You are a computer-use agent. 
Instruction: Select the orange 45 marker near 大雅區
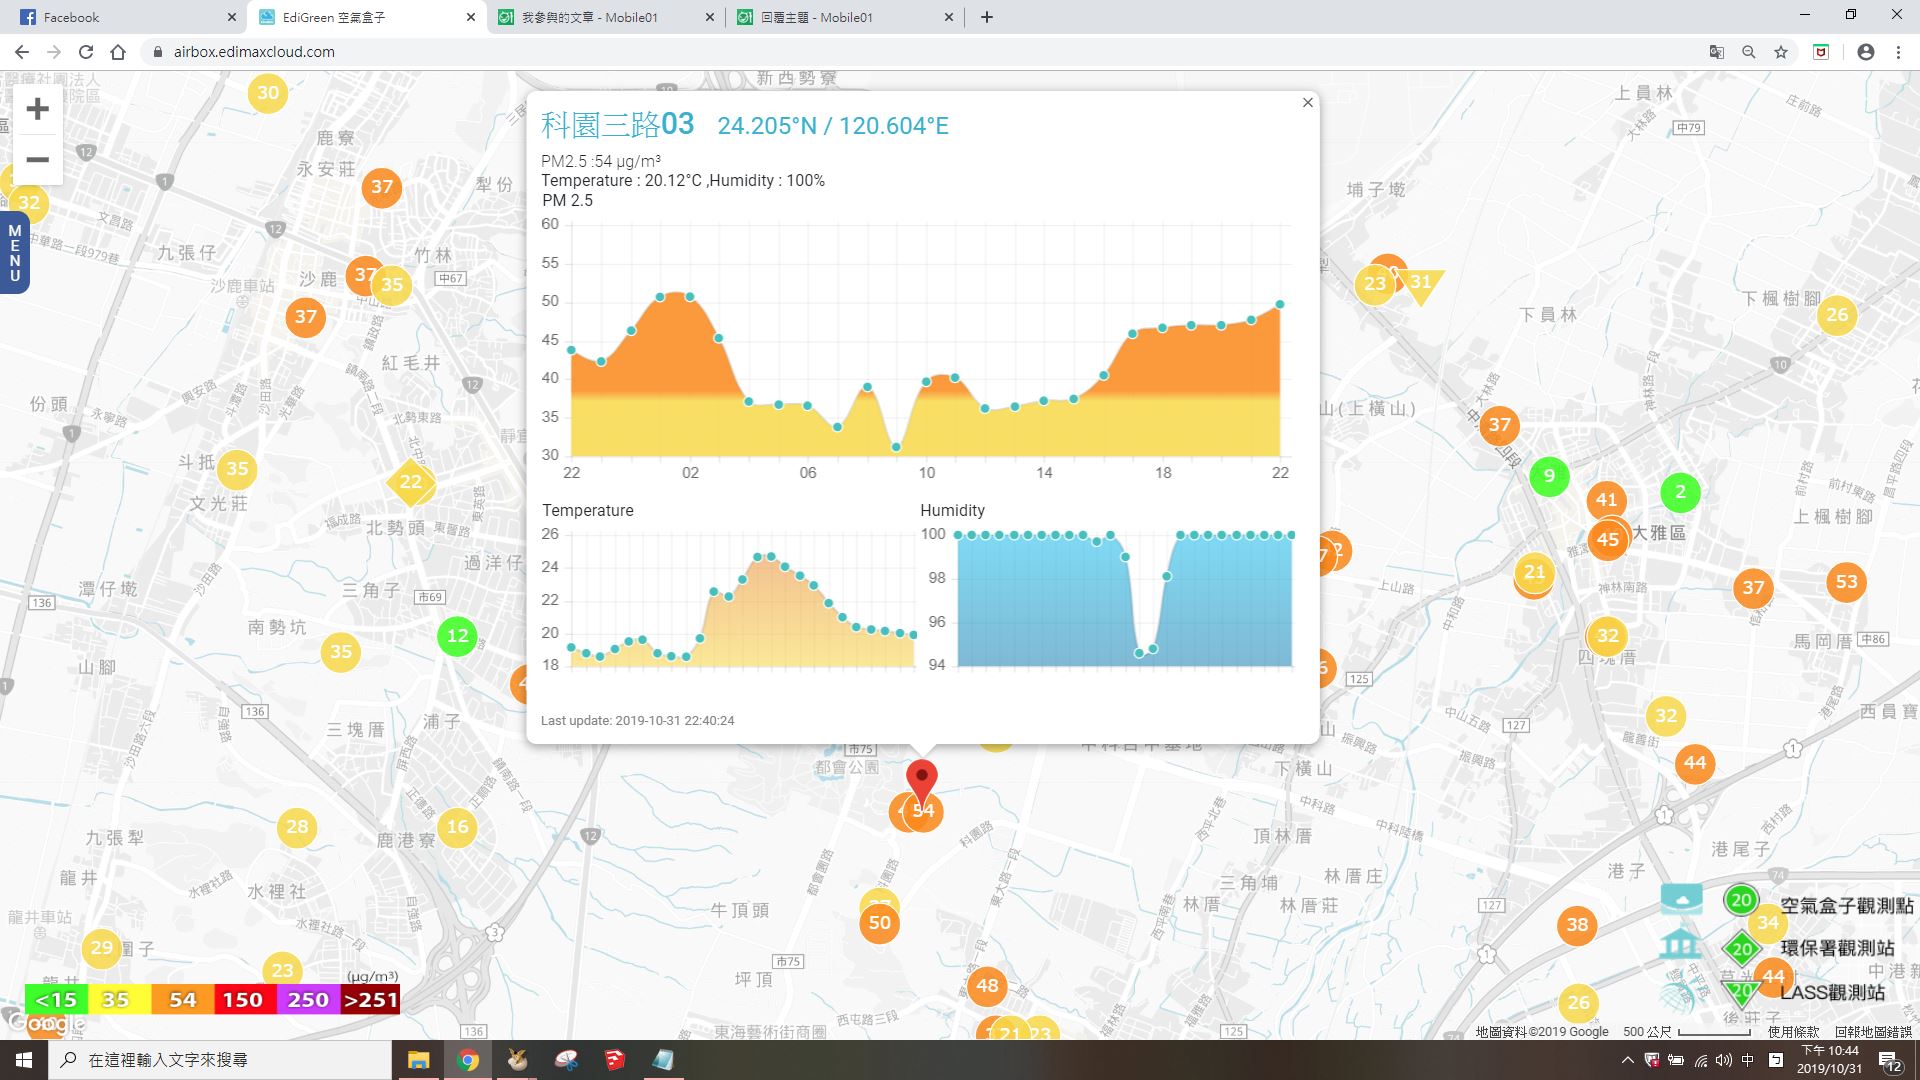click(x=1607, y=540)
